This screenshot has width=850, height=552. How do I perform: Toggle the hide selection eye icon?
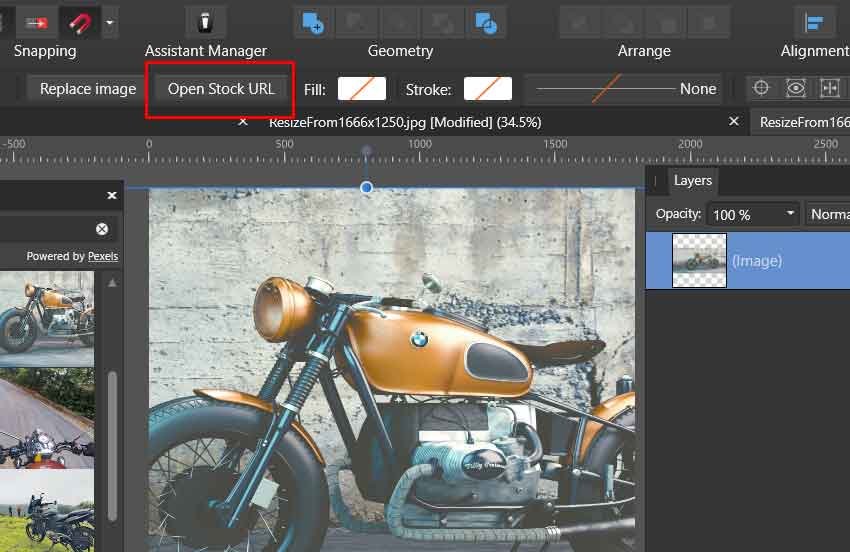point(795,88)
